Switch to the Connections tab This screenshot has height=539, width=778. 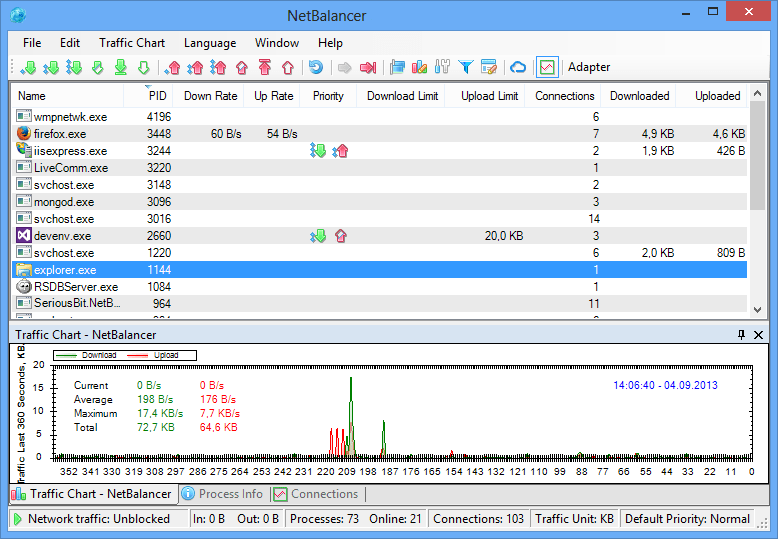click(x=317, y=494)
